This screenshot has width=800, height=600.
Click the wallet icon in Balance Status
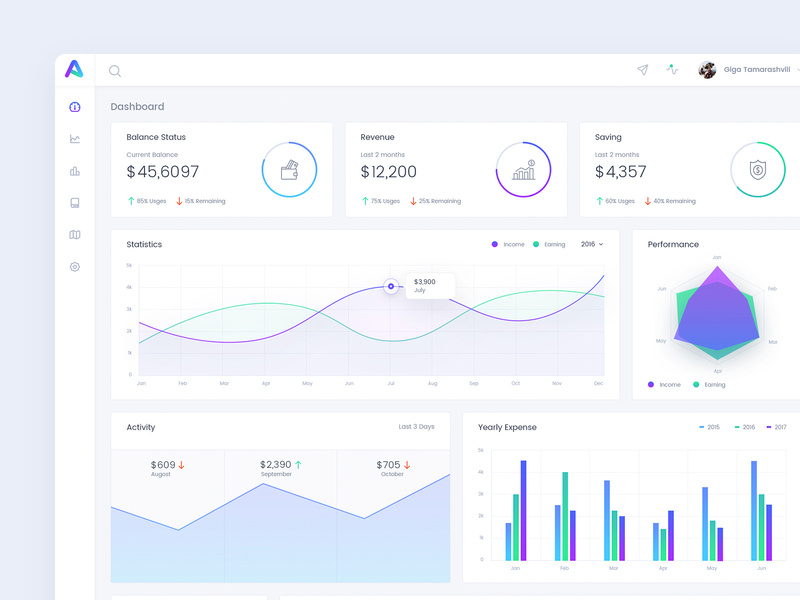click(x=289, y=170)
